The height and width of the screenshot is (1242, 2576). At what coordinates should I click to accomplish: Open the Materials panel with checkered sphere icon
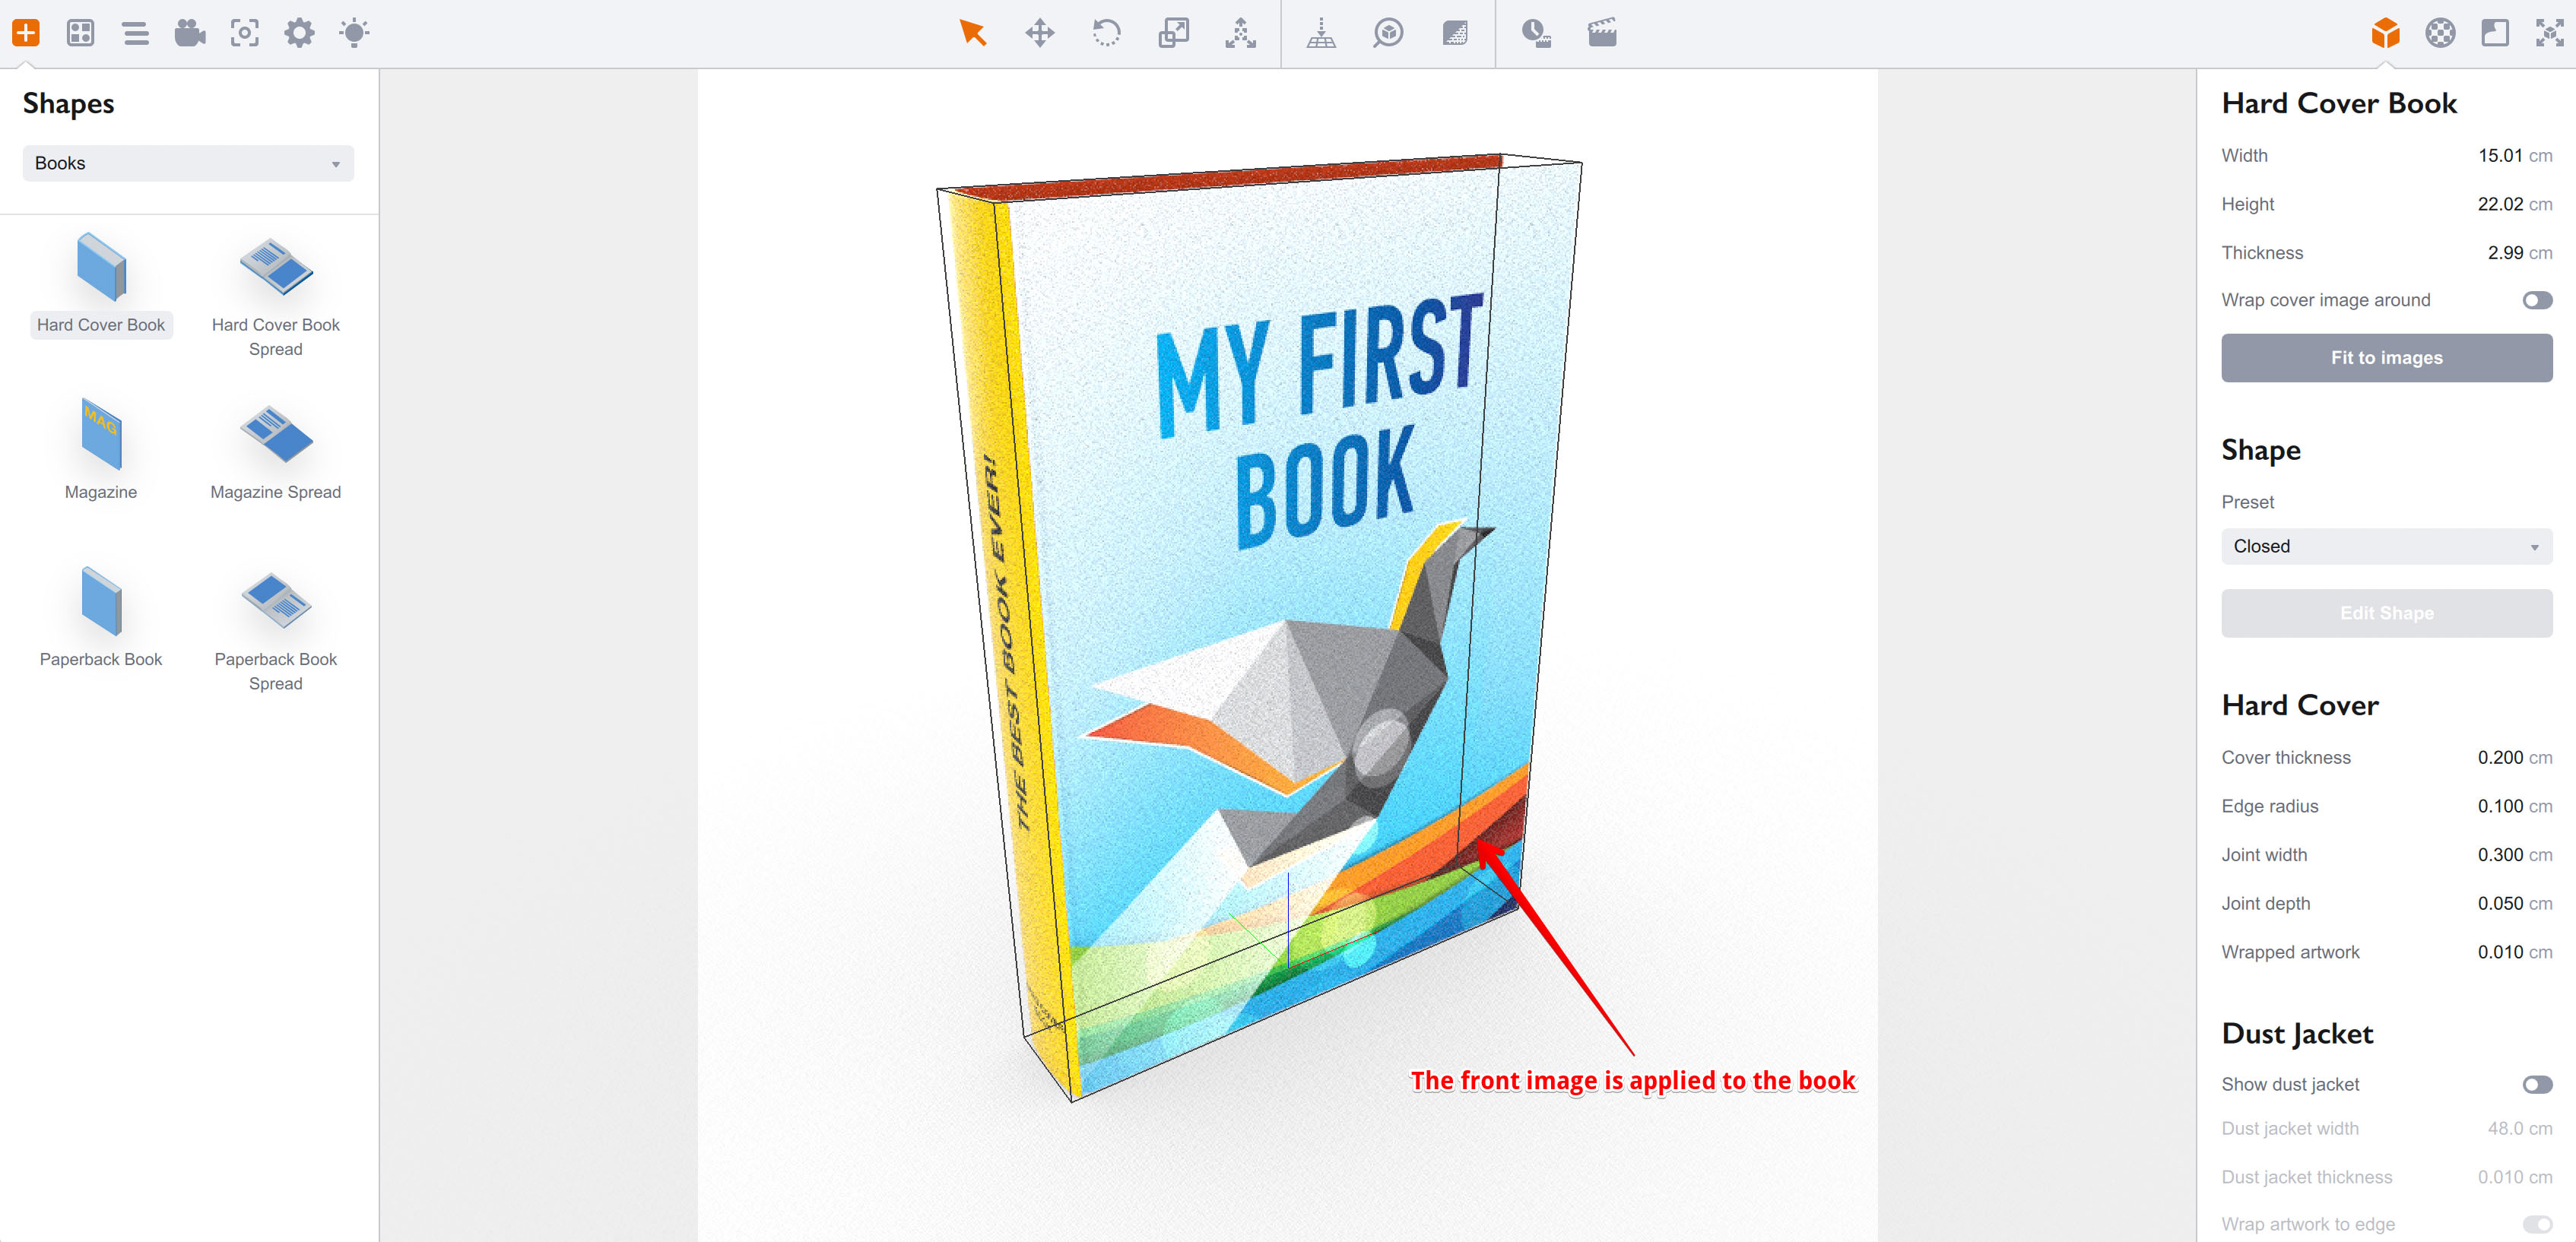(x=2439, y=33)
